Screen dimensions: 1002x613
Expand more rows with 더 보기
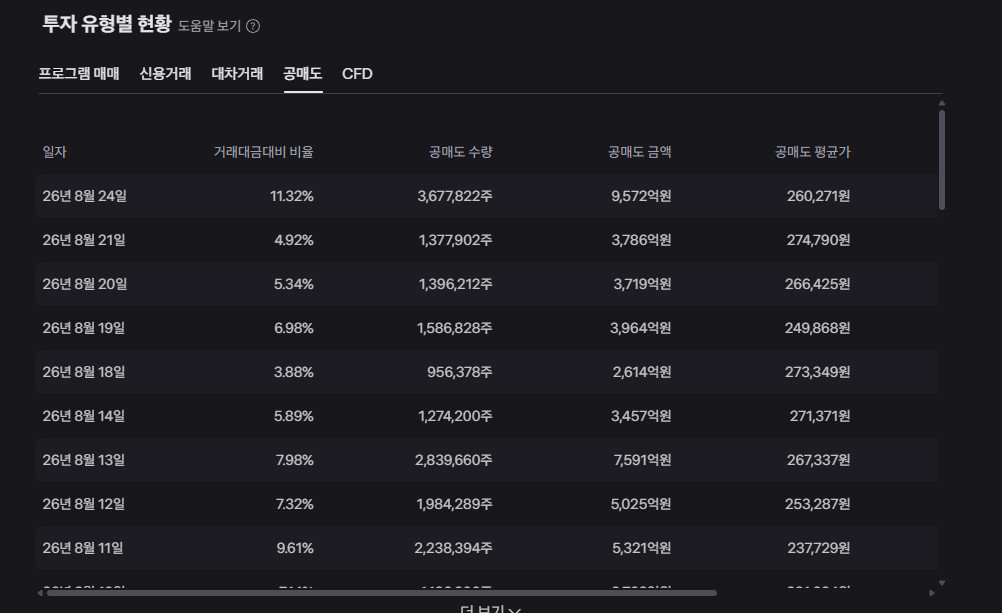[x=491, y=609]
